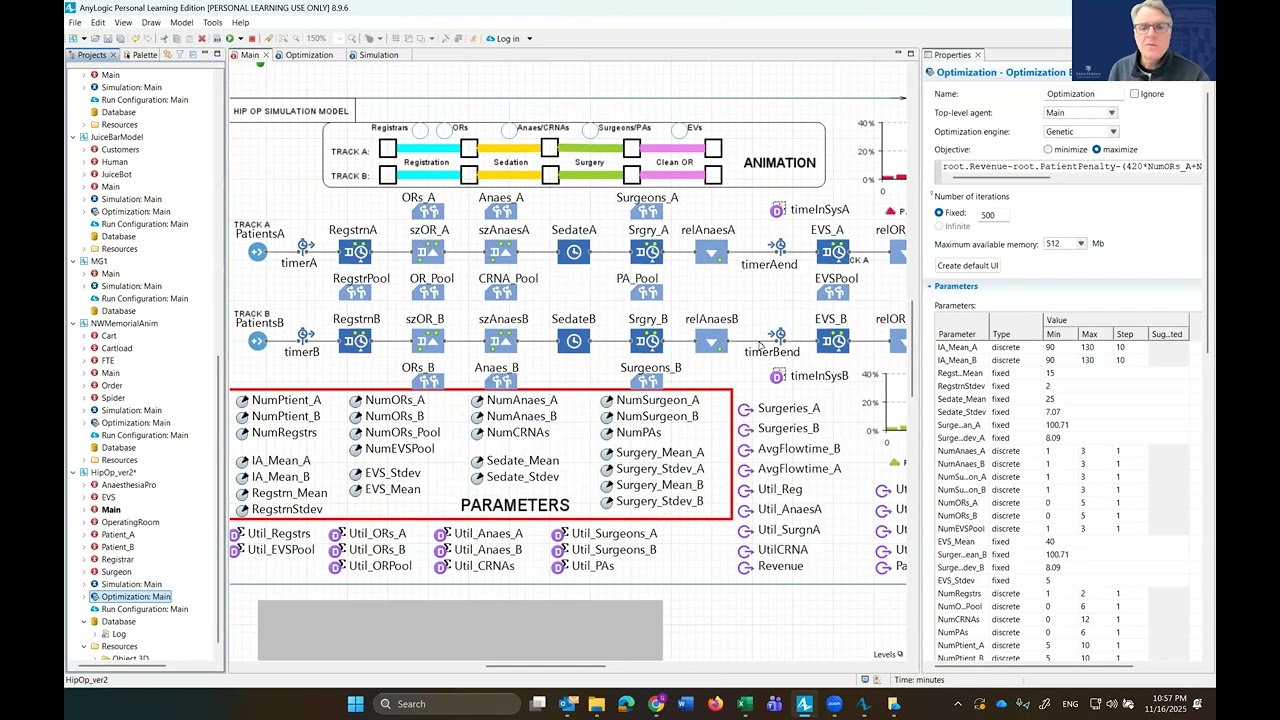Click the Name input field
Image resolution: width=1280 pixels, height=720 pixels.
(1084, 94)
